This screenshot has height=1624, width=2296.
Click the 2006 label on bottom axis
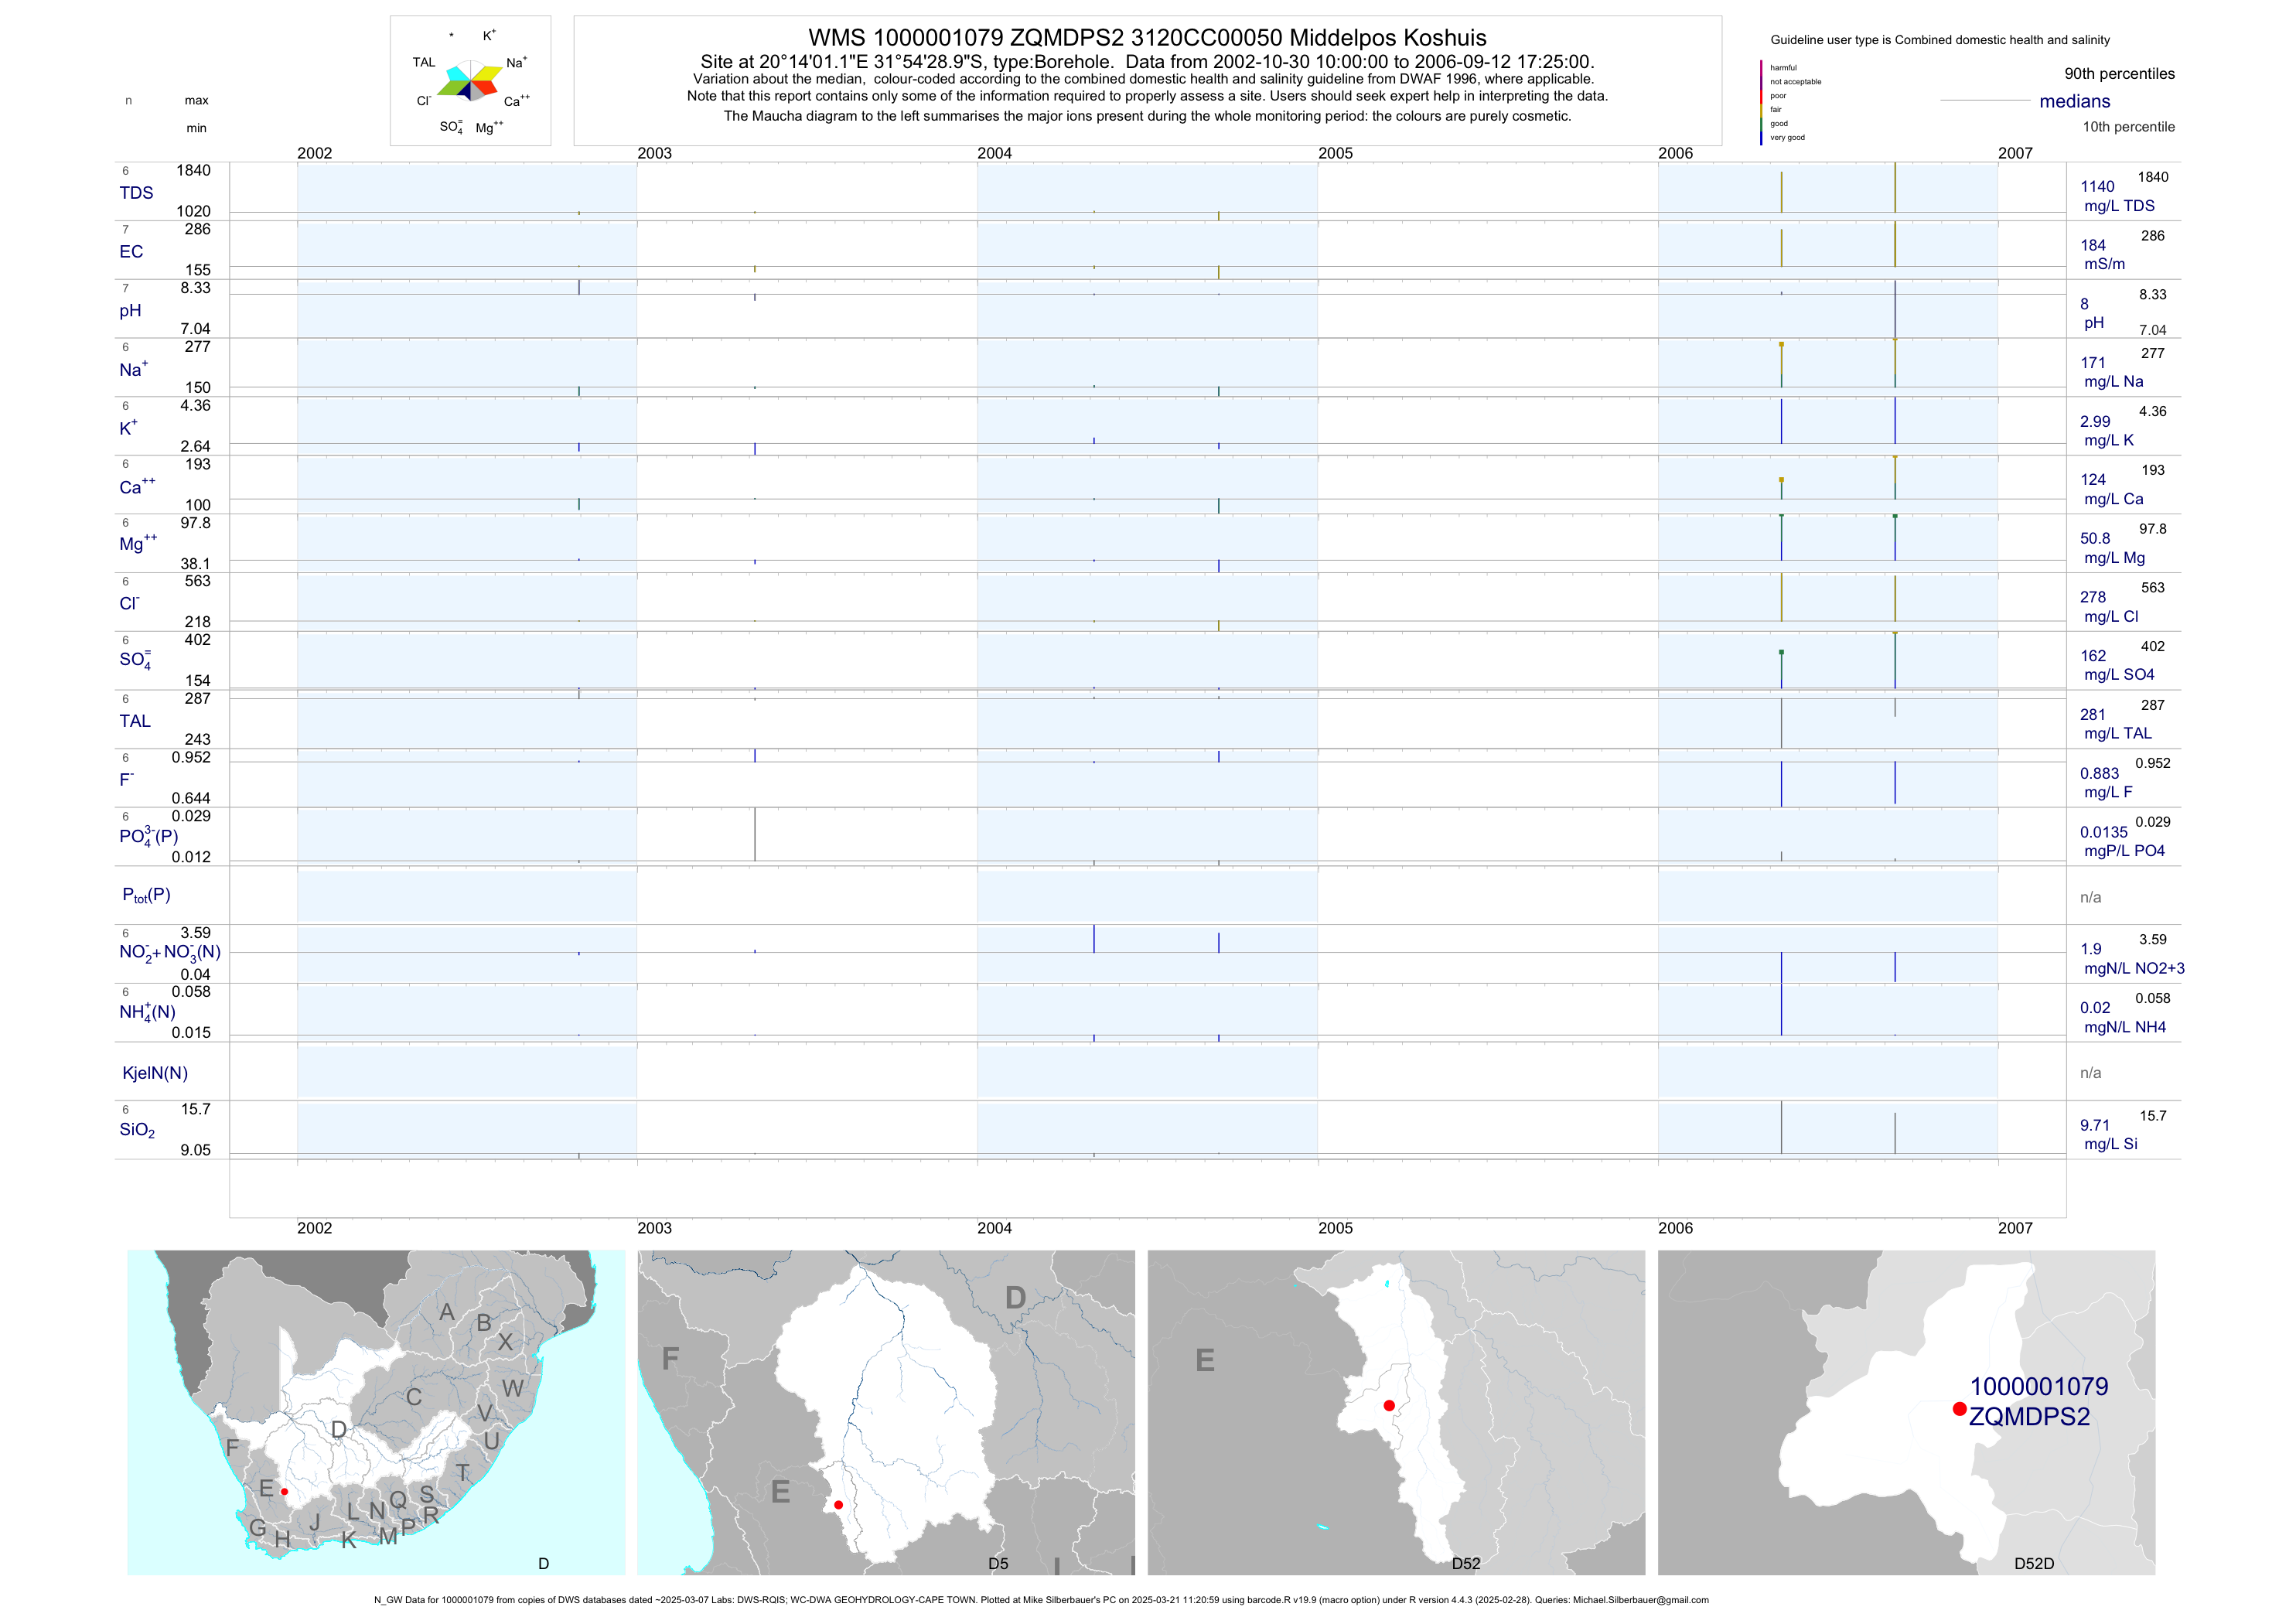[x=1675, y=1228]
